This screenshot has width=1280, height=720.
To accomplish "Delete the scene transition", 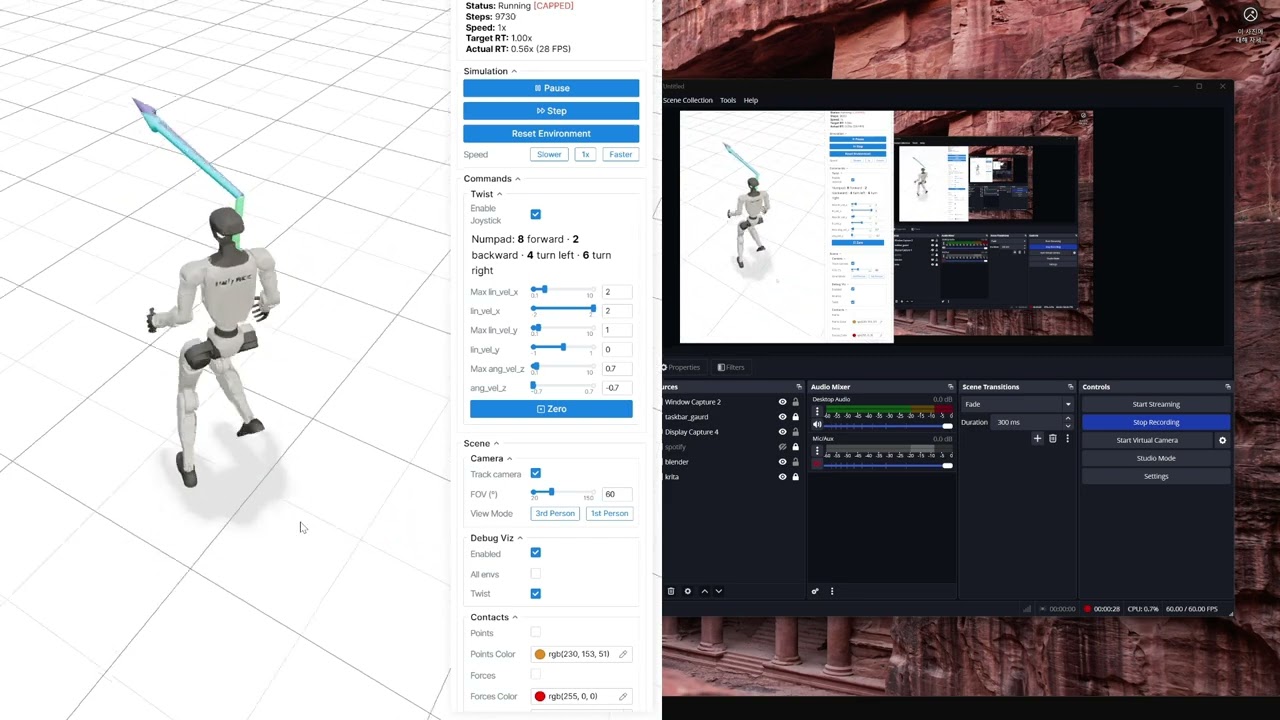I will tap(1052, 438).
